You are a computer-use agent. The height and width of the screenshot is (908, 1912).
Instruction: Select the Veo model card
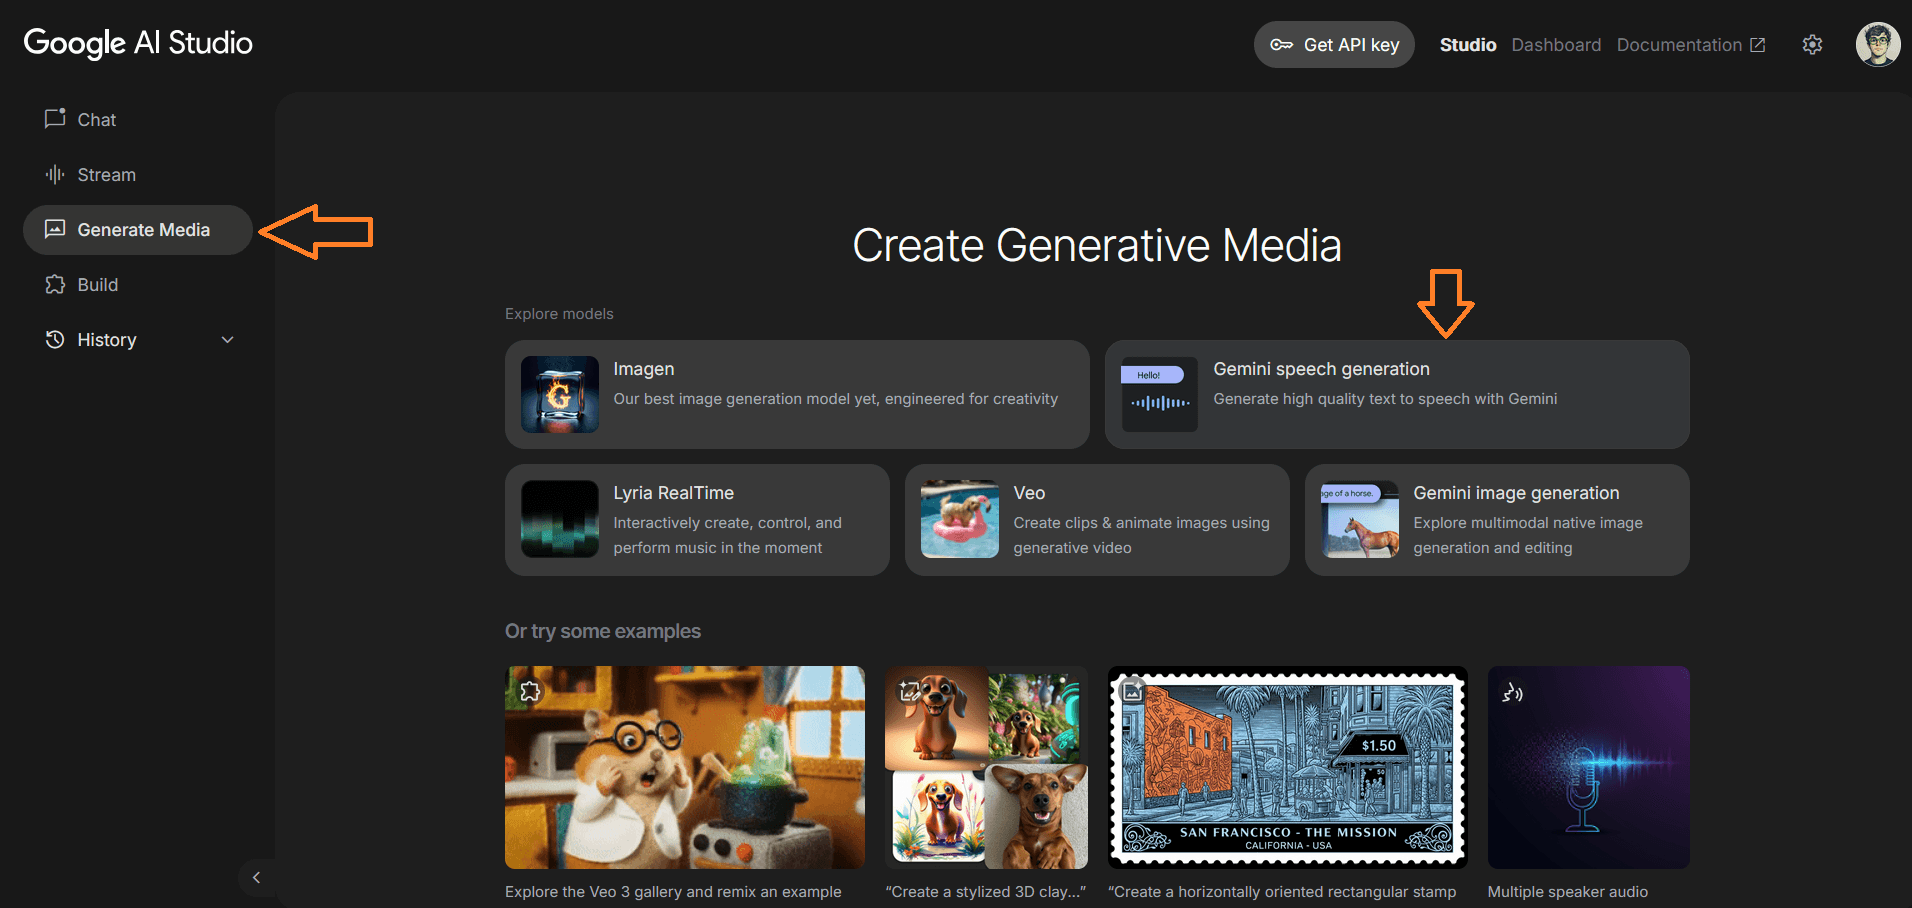coord(1096,520)
